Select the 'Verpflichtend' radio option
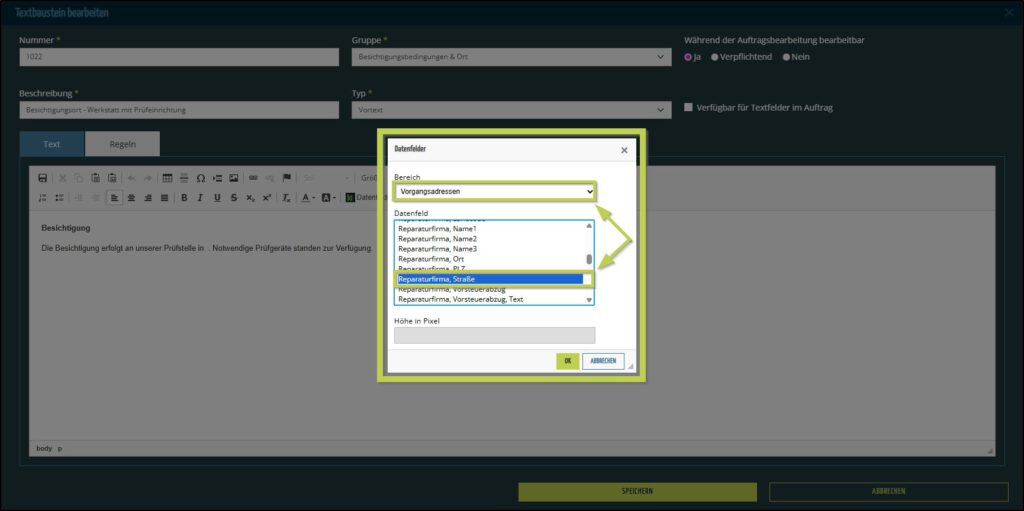1024x511 pixels. point(715,57)
